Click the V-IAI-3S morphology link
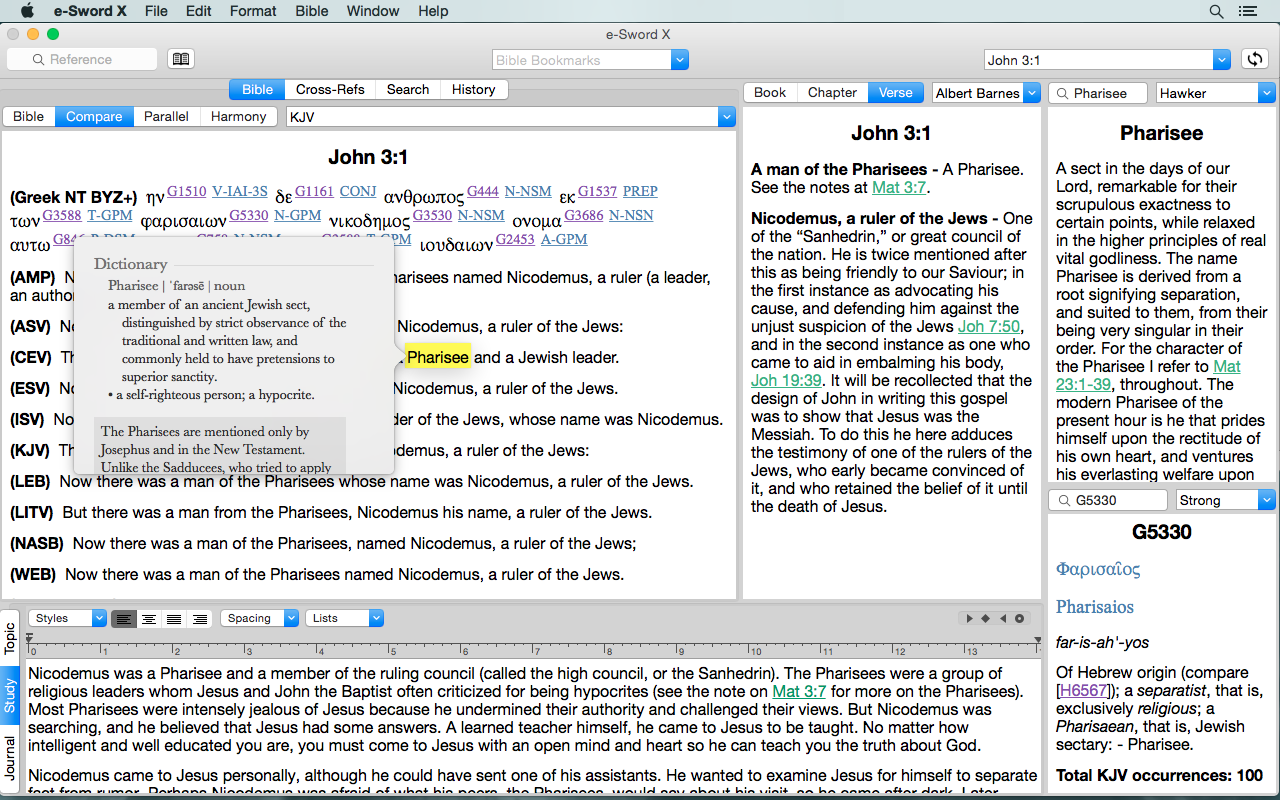This screenshot has height=800, width=1280. tap(240, 191)
